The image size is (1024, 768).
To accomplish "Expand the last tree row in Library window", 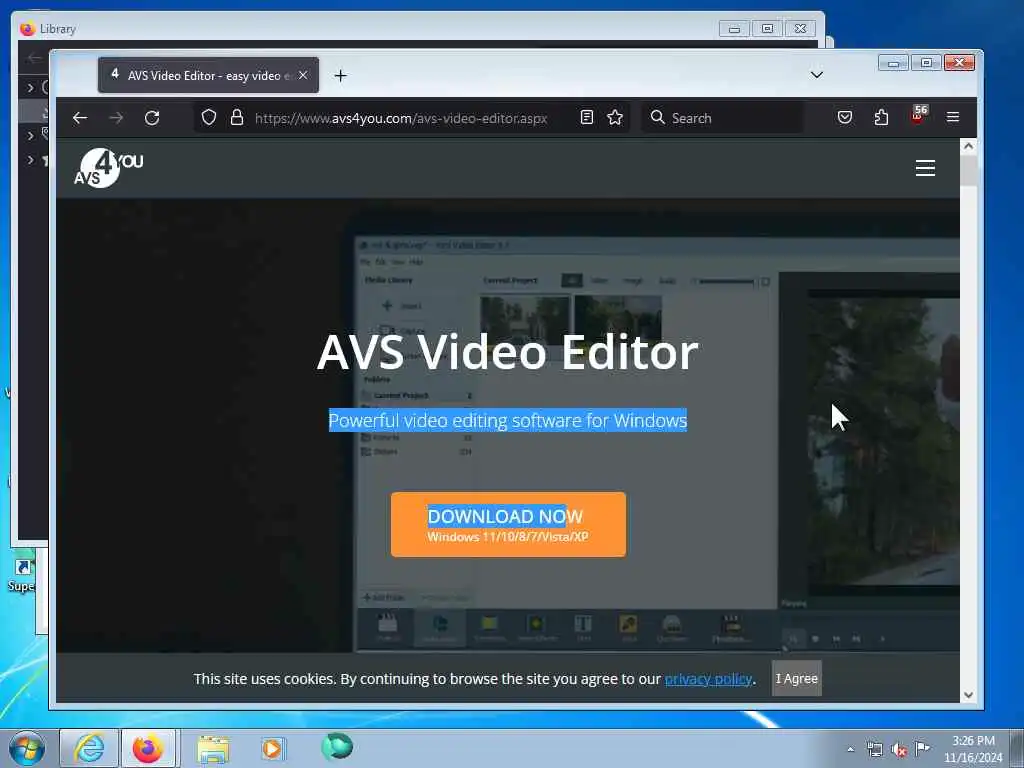I will coord(30,160).
